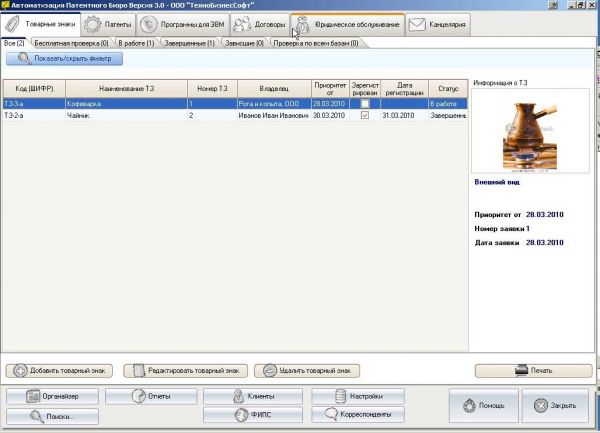Open the Органайзер button

coord(52,396)
